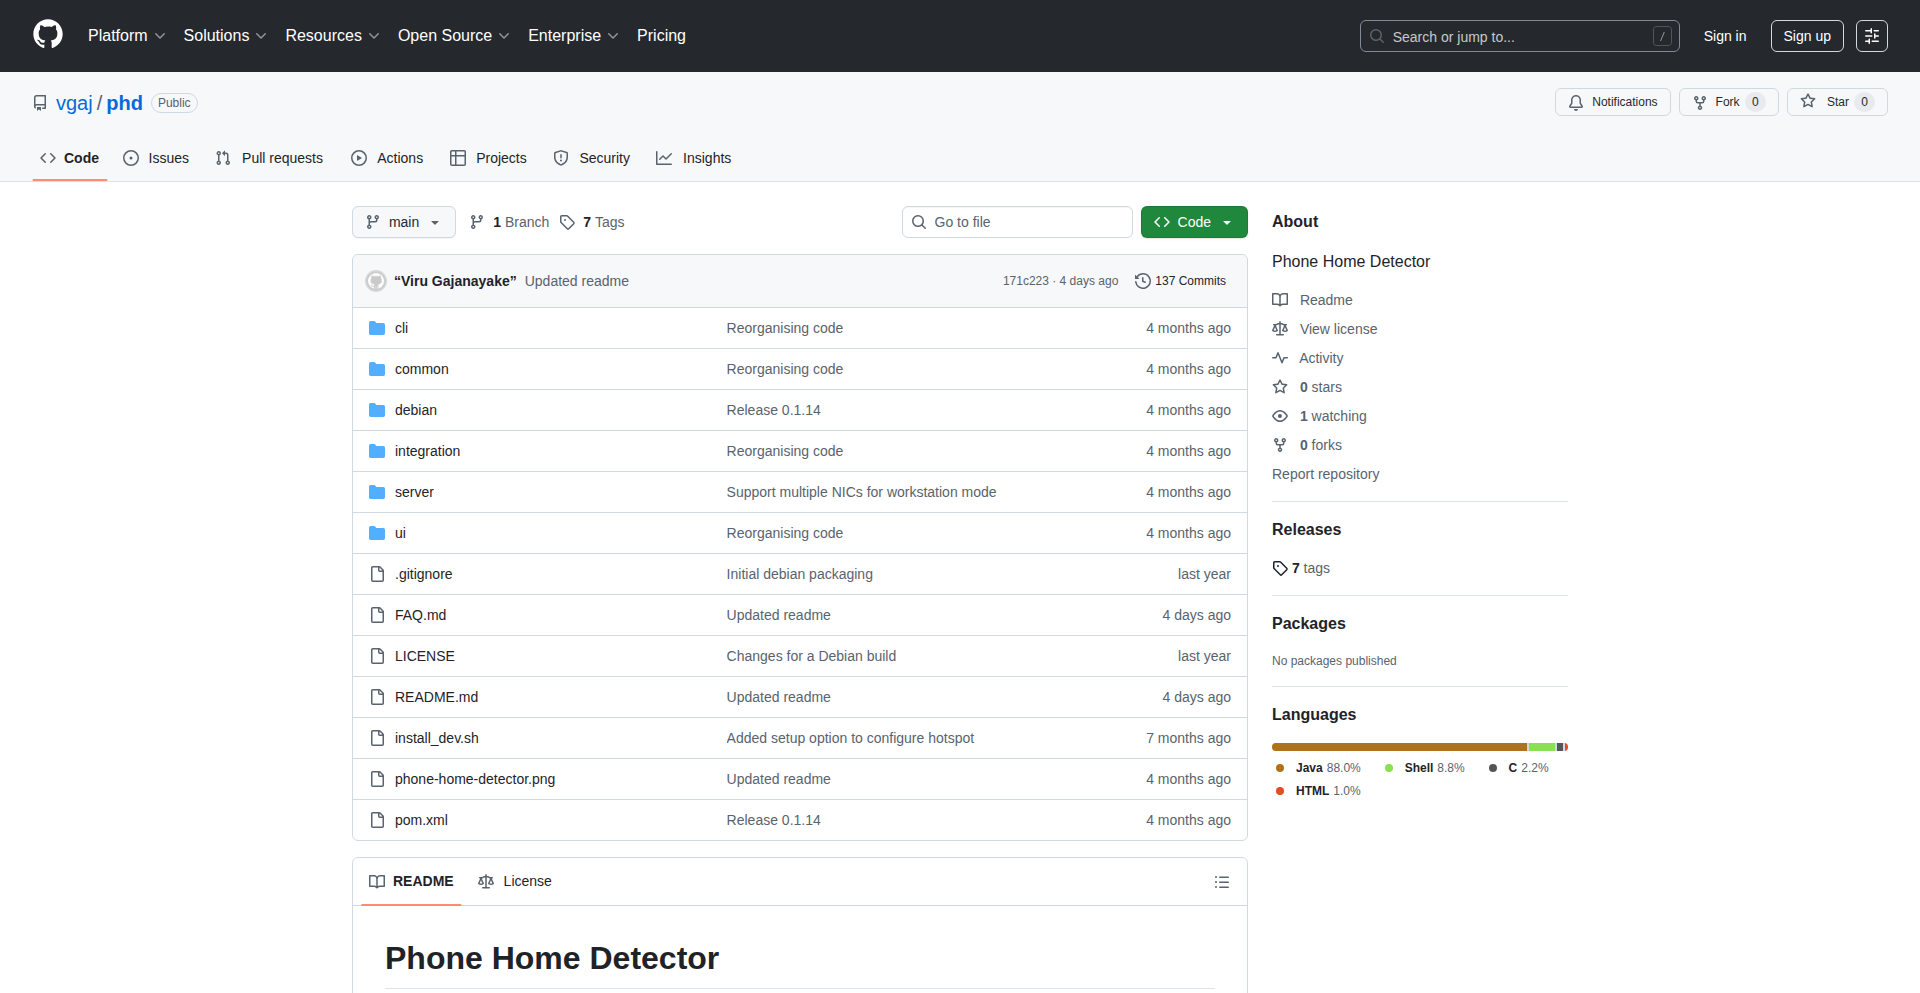Click the Report repository link
The height and width of the screenshot is (993, 1920).
tap(1325, 474)
